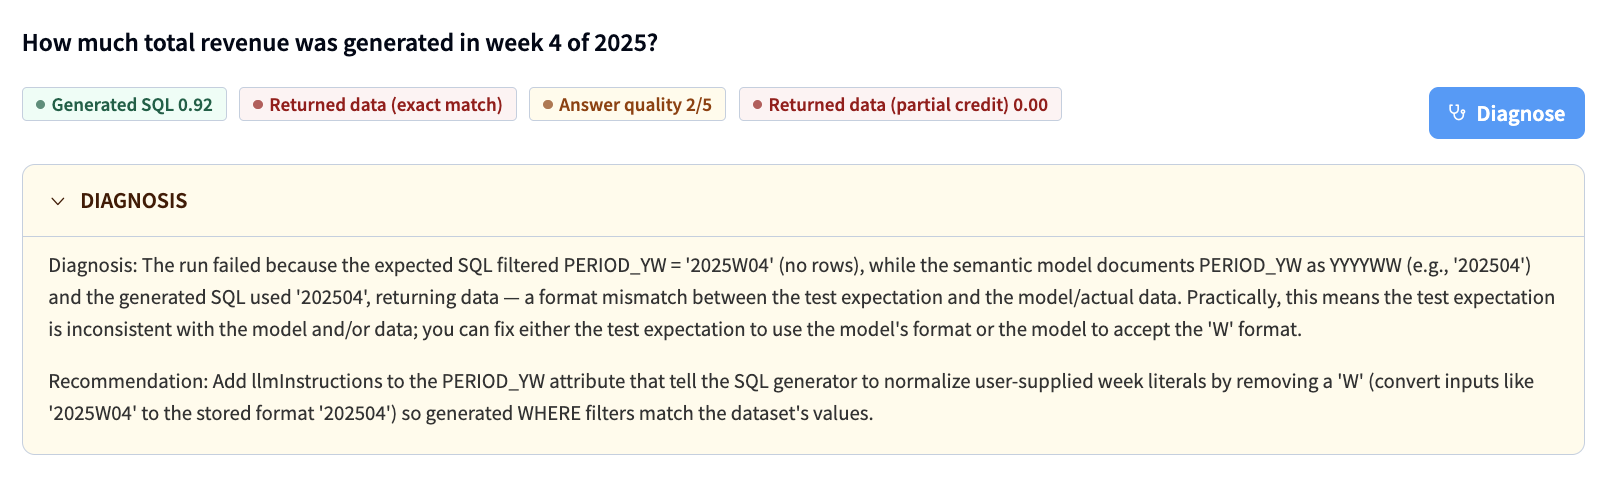The width and height of the screenshot is (1612, 482).
Task: Click the orange dot in the Answer quality badge
Action: [547, 105]
